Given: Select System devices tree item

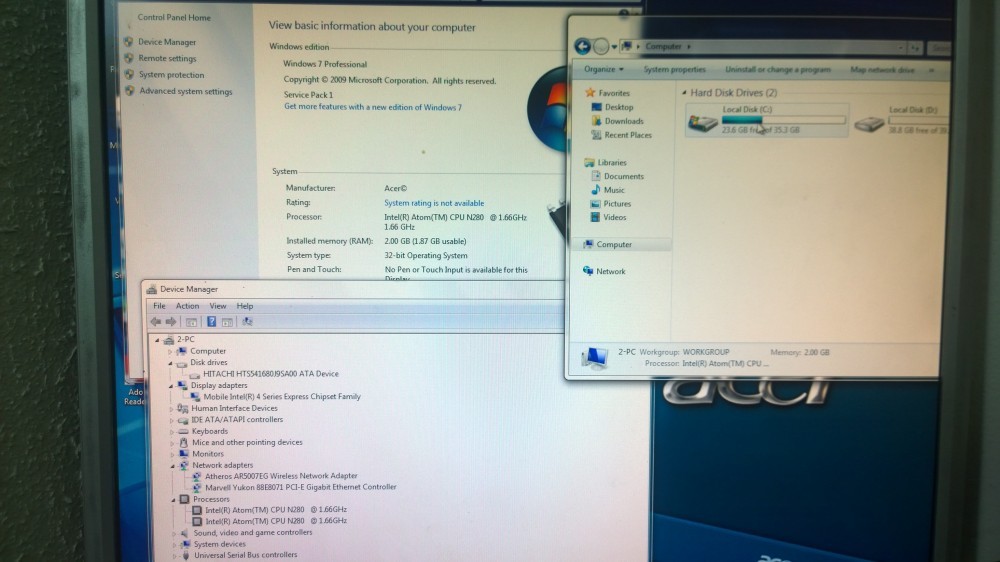Looking at the screenshot, I should 219,544.
